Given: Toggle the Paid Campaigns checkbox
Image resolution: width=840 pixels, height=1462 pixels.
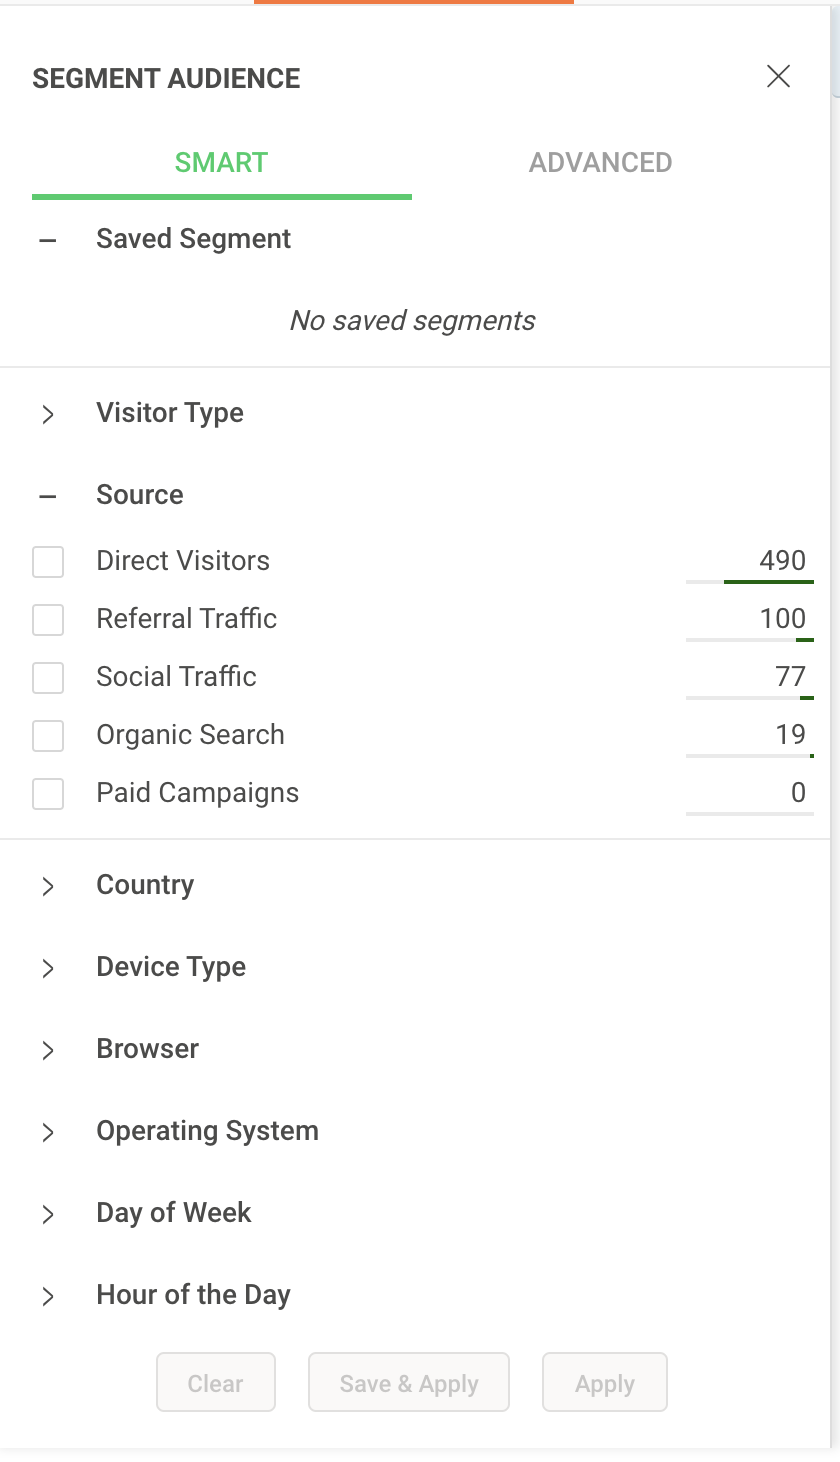Looking at the screenshot, I should [48, 794].
